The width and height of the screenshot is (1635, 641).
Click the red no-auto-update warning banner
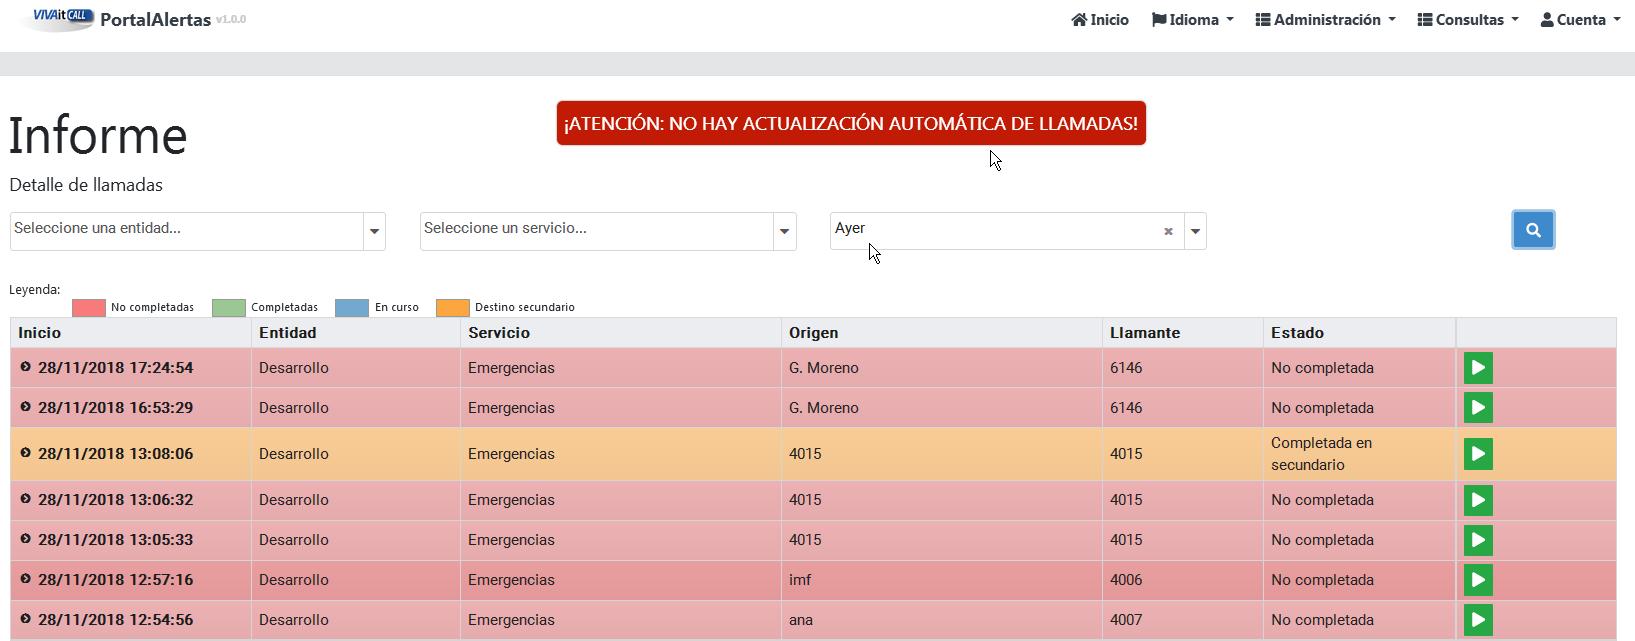click(x=851, y=123)
